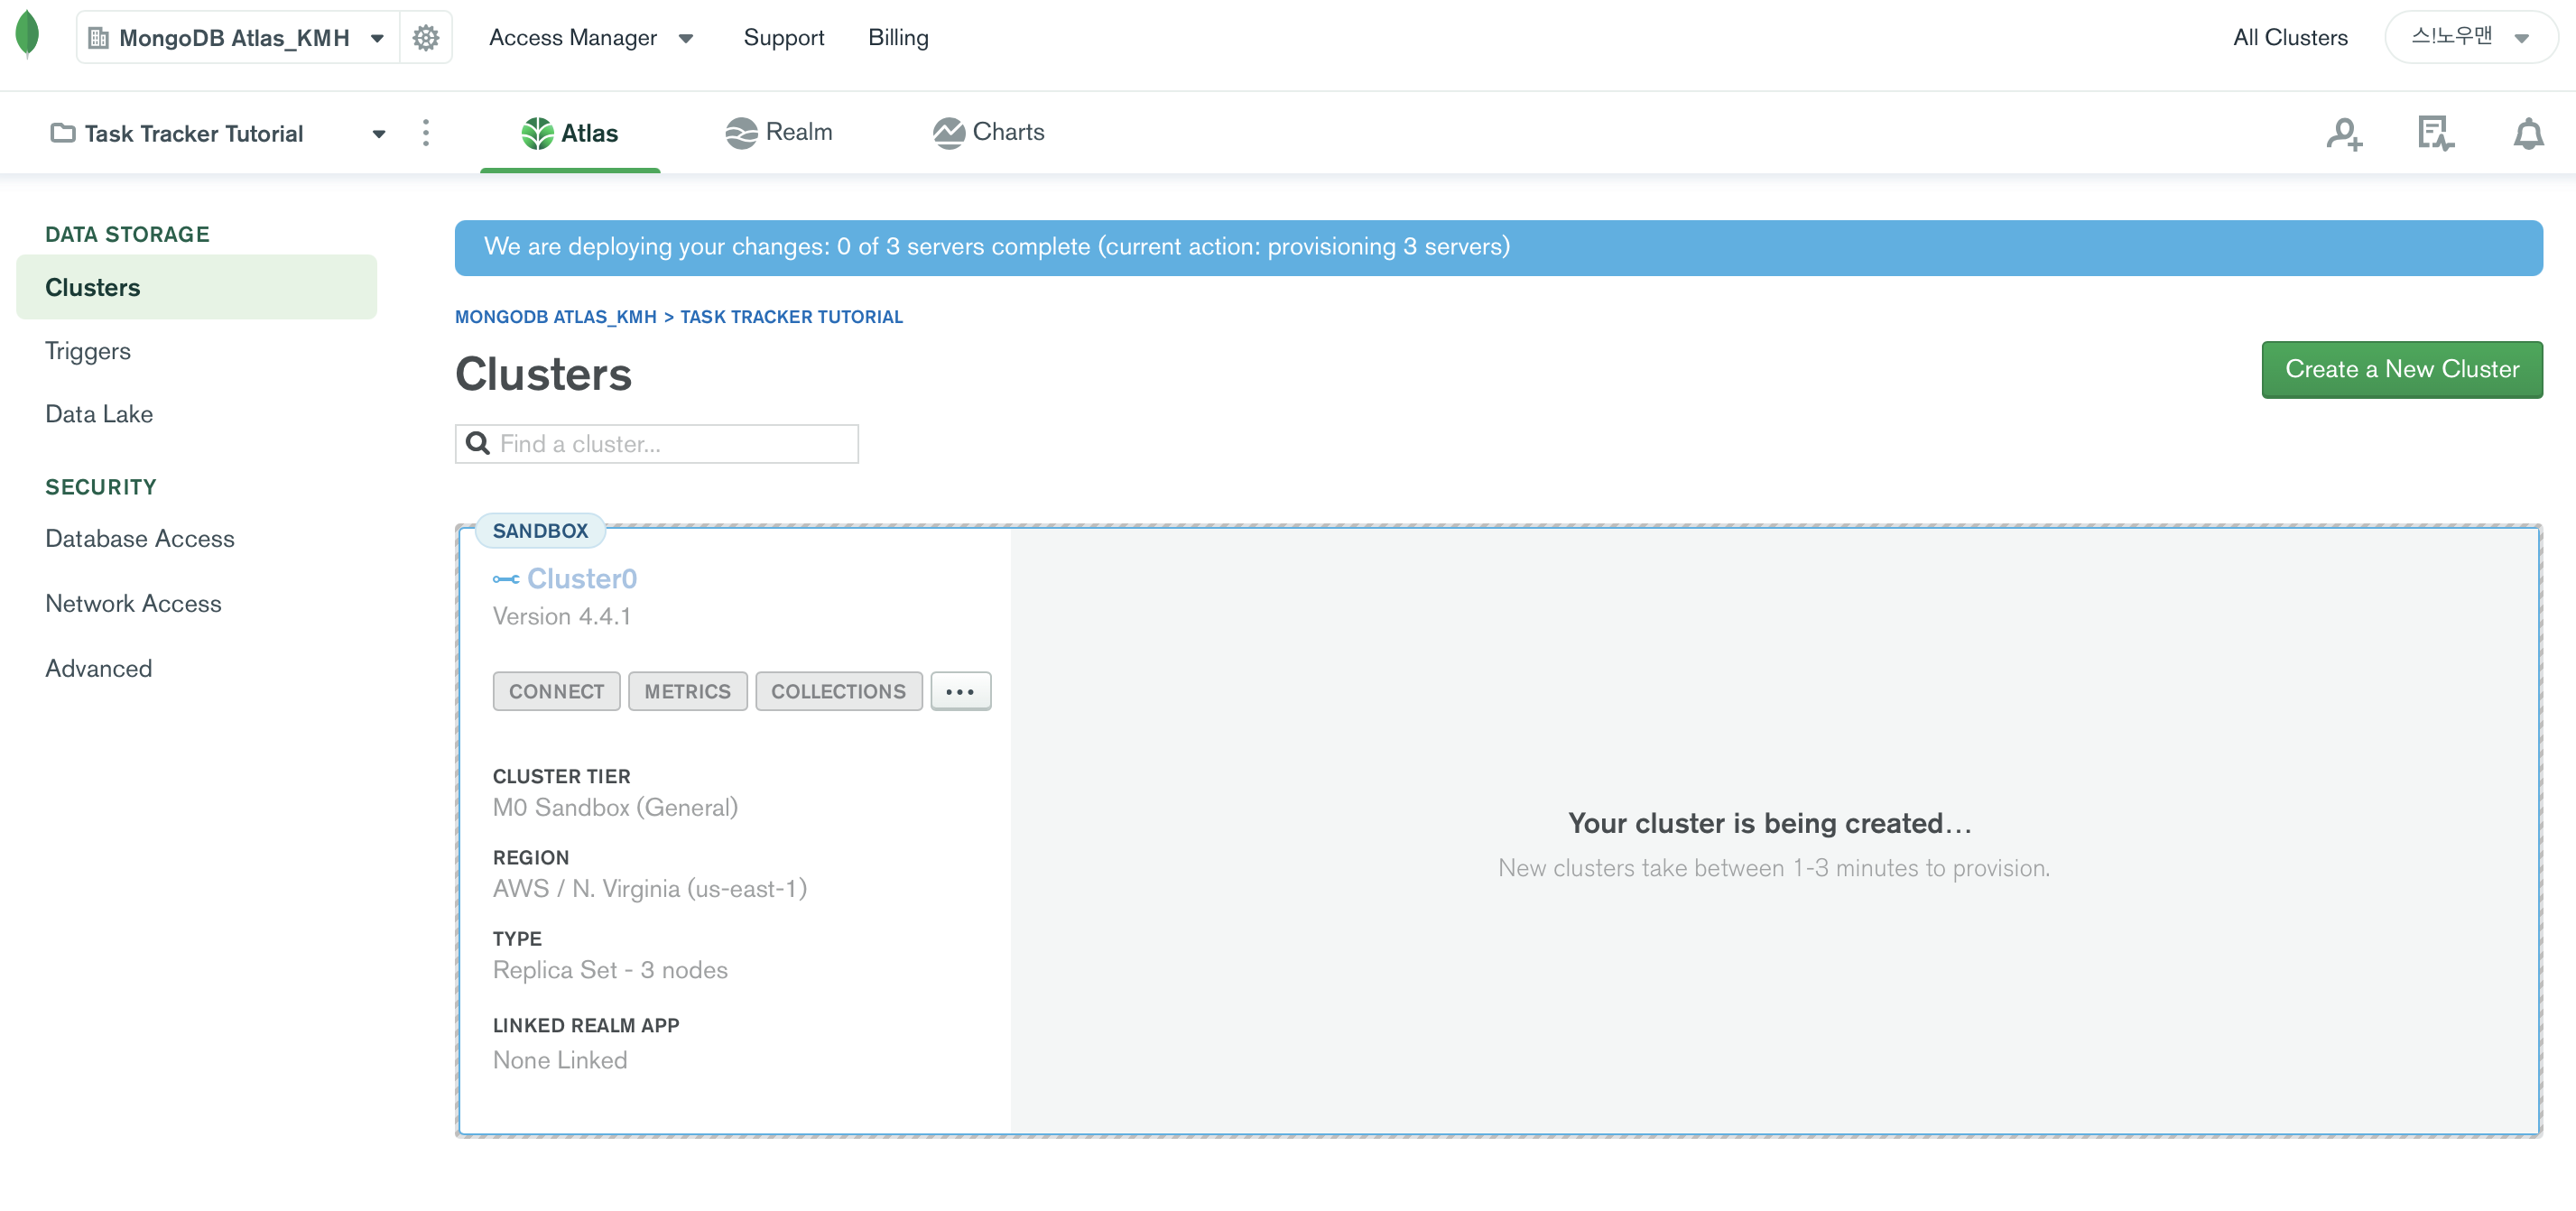Open organization settings gear icon
The image size is (2576, 1211).
[x=426, y=38]
